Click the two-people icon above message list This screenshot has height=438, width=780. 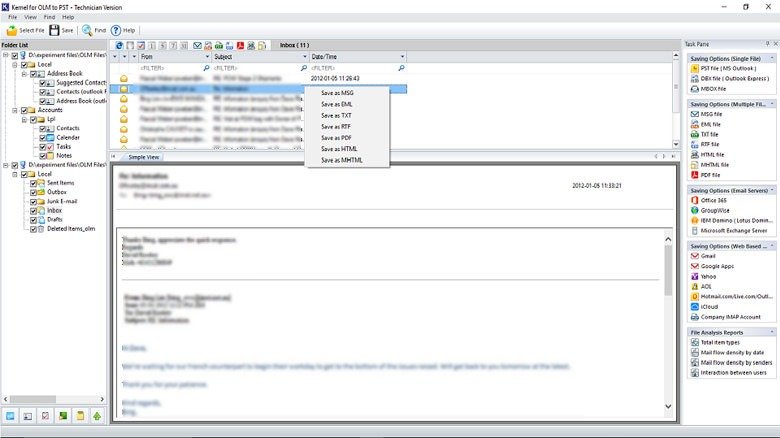click(x=251, y=45)
